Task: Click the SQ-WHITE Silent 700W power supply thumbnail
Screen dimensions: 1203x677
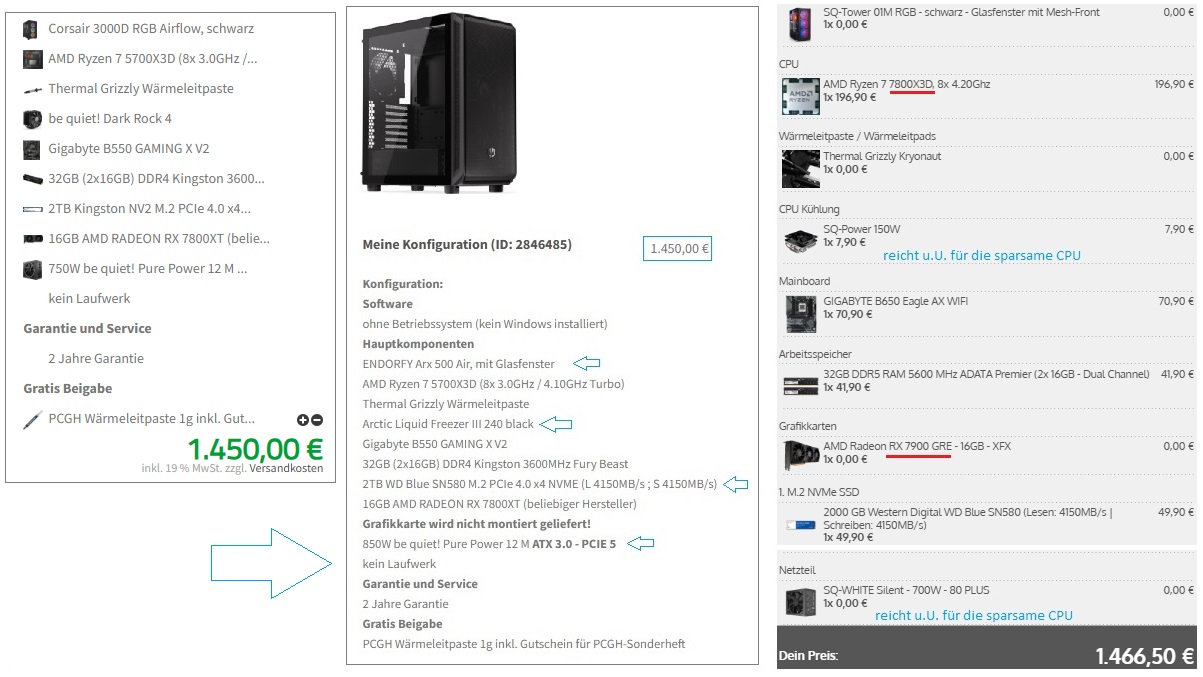Action: pyautogui.click(x=800, y=601)
